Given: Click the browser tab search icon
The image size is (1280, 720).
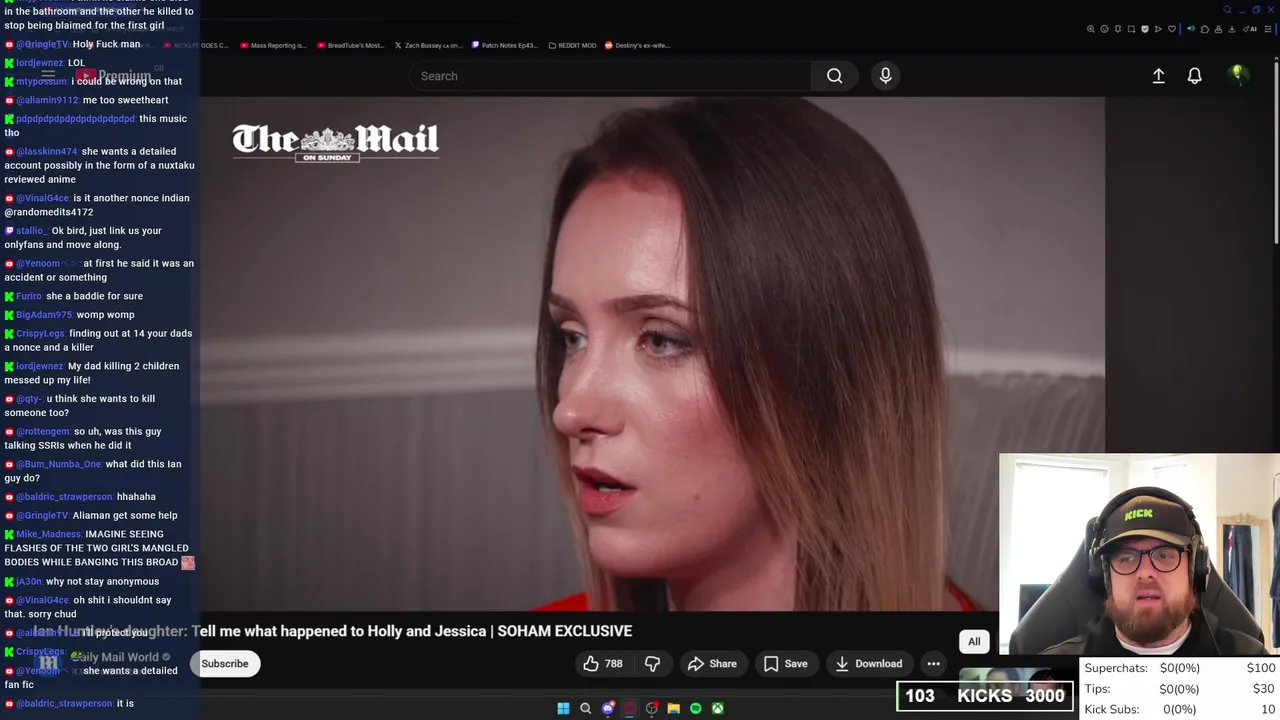Looking at the screenshot, I should [1227, 9].
